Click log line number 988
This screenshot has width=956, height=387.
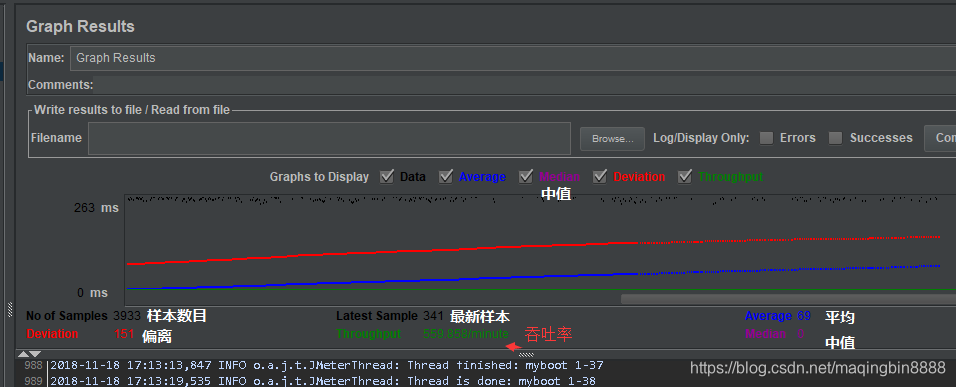point(33,366)
